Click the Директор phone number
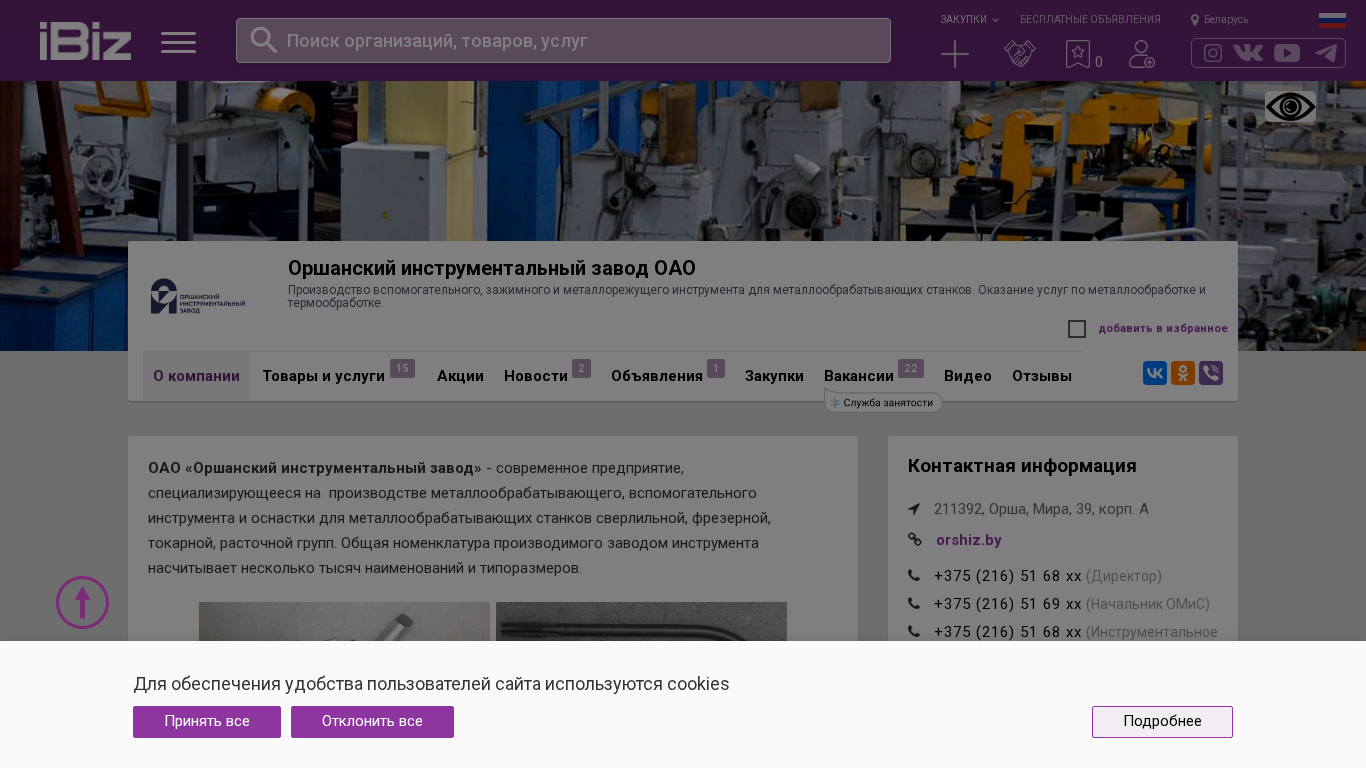The image size is (1366, 768). 1008,576
